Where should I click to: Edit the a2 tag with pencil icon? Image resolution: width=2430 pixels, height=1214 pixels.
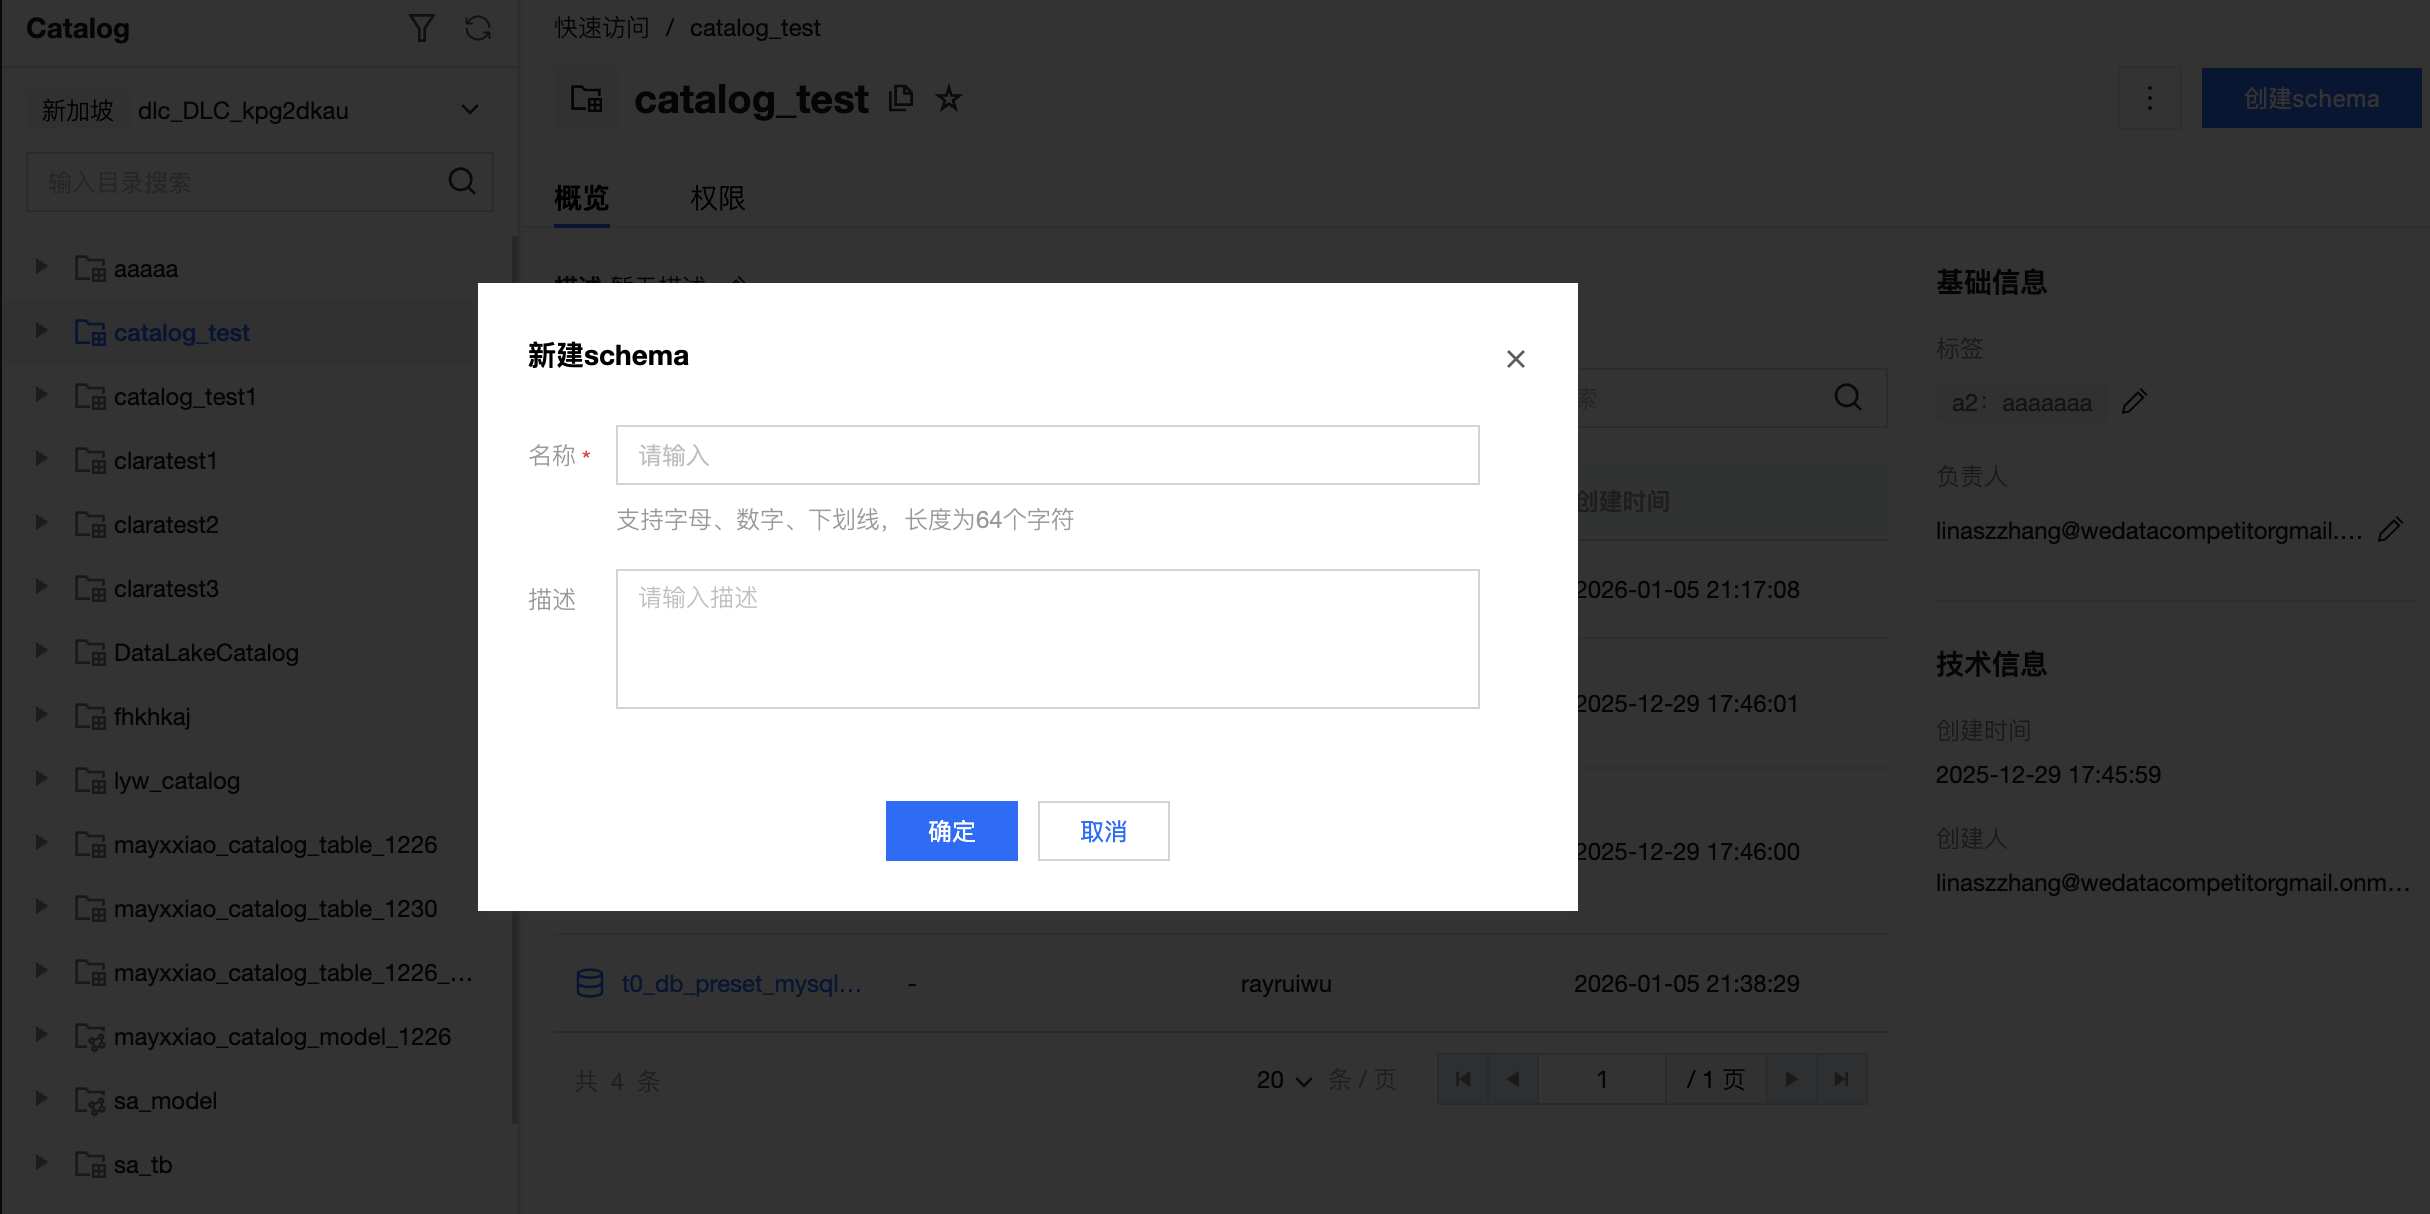[x=2134, y=402]
